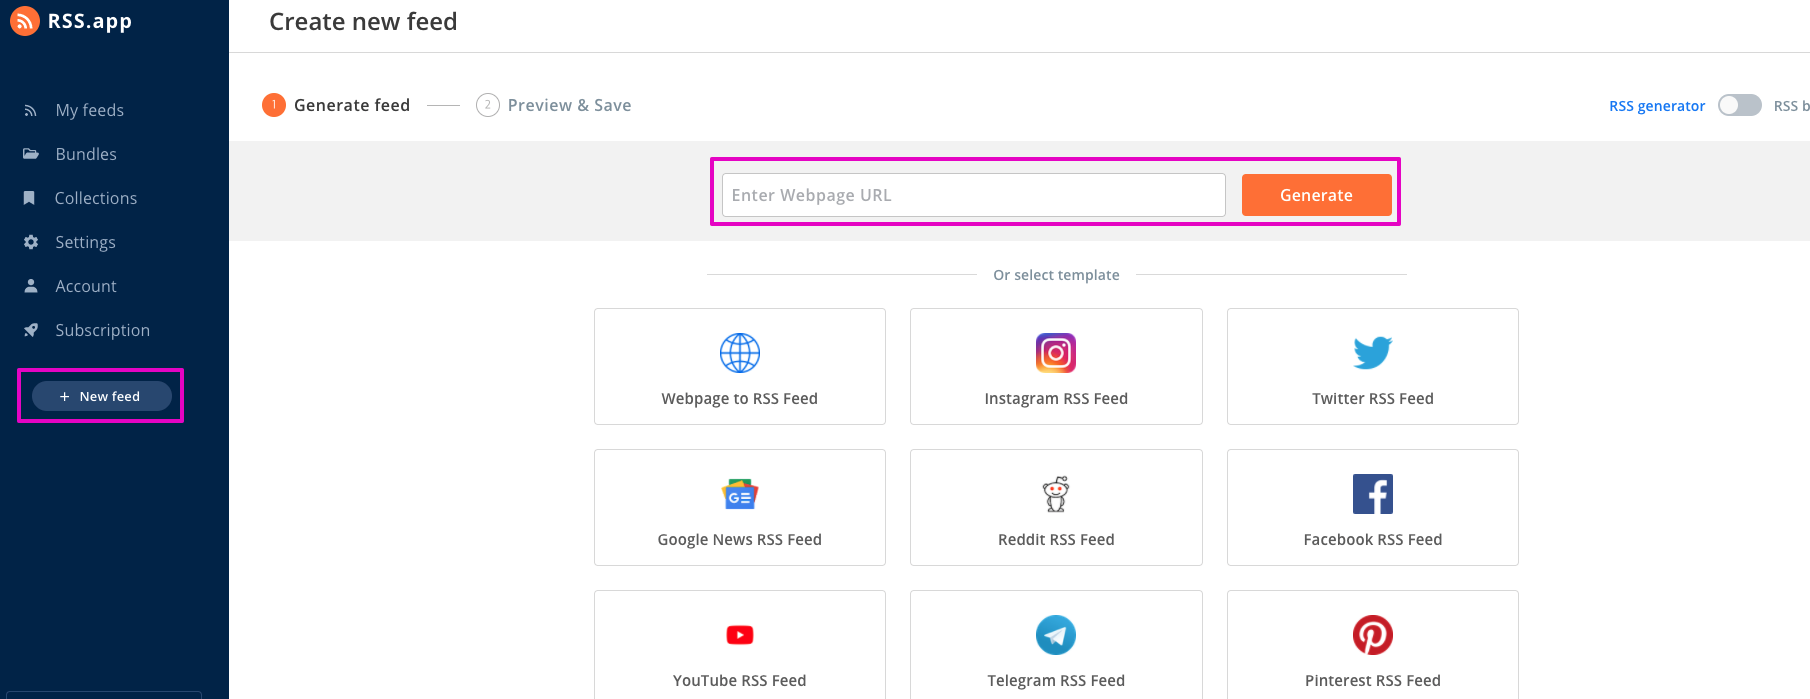Pick the YouTube play icon template
The height and width of the screenshot is (699, 1810).
click(740, 635)
